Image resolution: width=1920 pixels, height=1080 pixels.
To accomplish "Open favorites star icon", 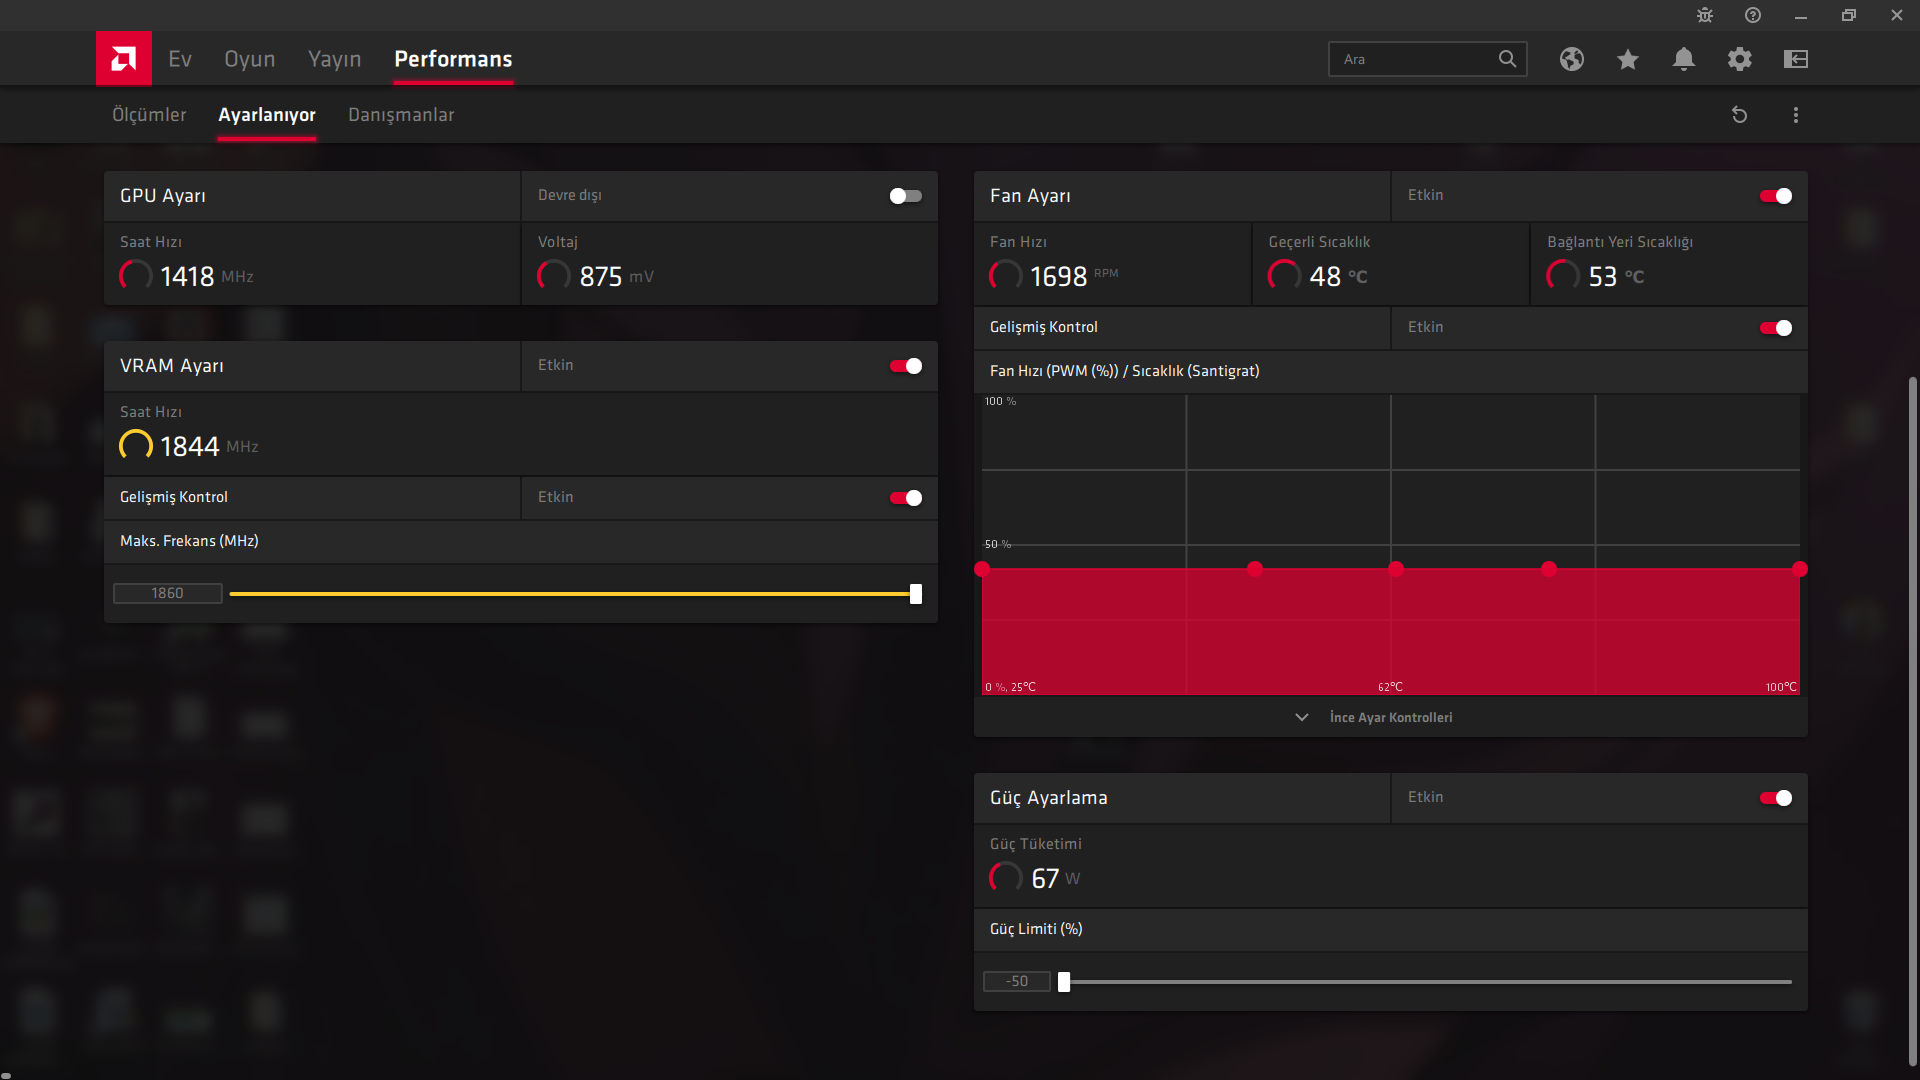I will coord(1628,59).
